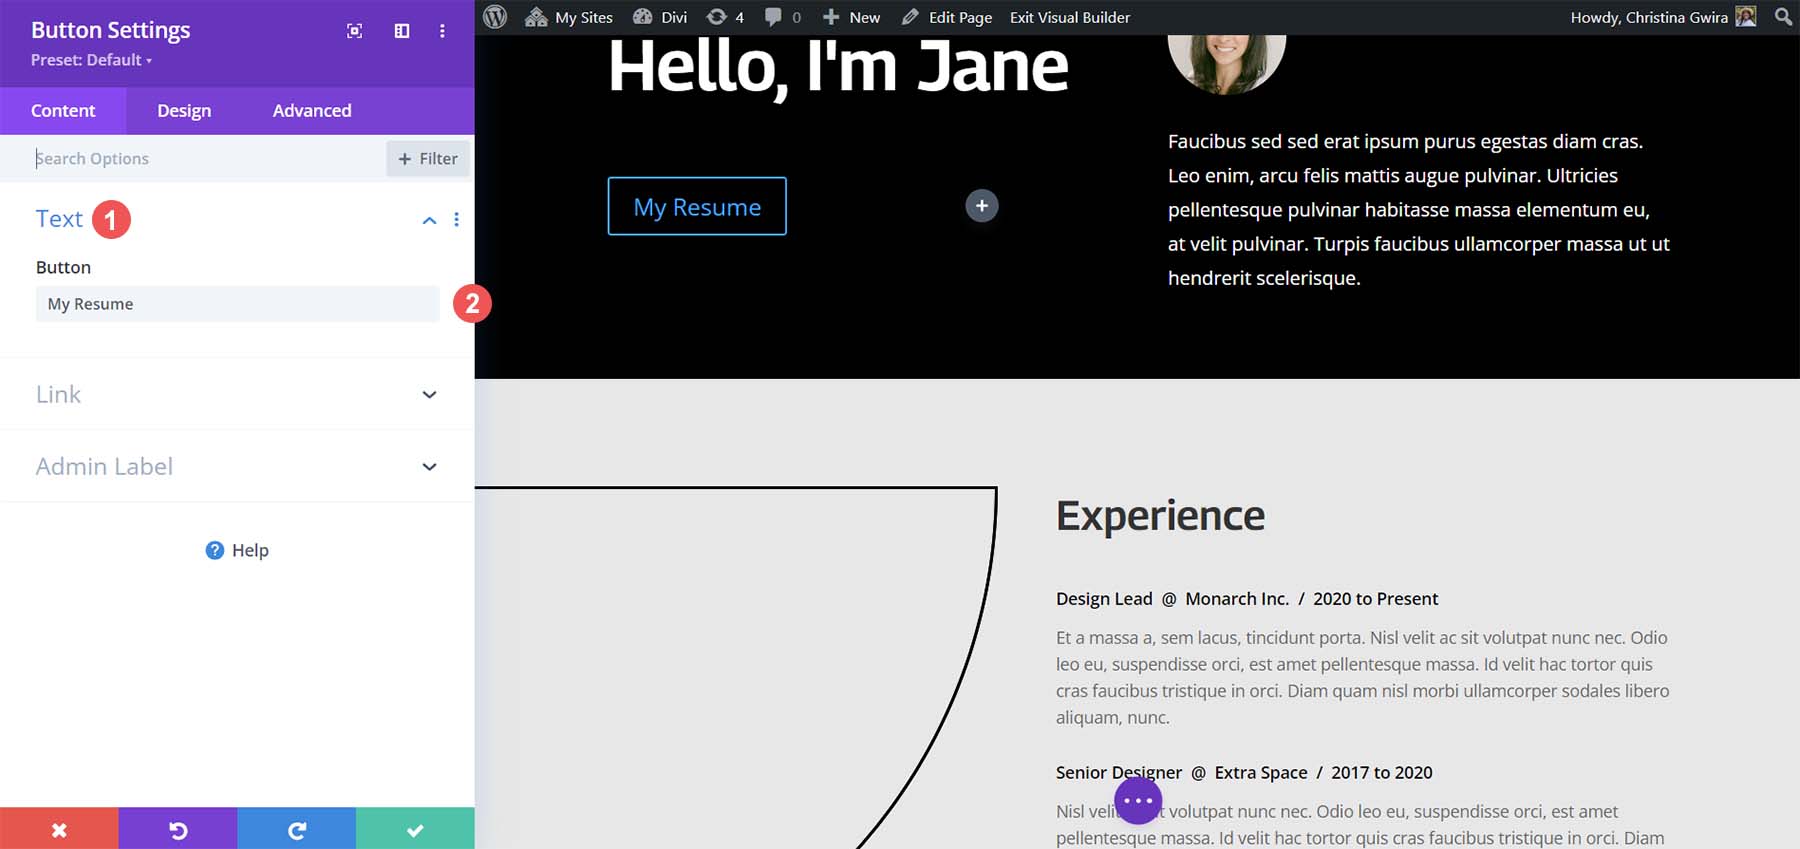Open the Preset: Default dropdown
1800x849 pixels.
[91, 60]
